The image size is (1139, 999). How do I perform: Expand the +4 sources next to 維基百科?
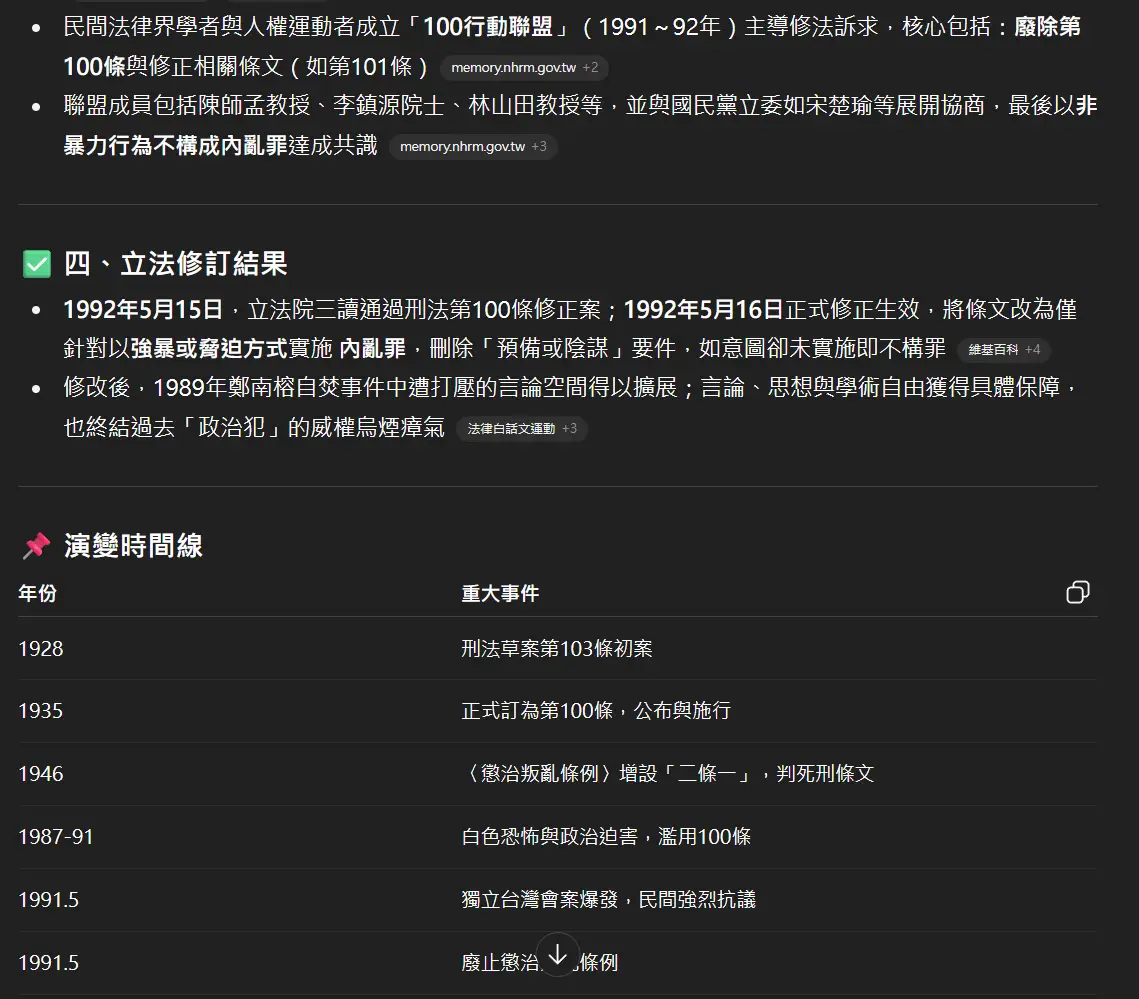click(1034, 349)
